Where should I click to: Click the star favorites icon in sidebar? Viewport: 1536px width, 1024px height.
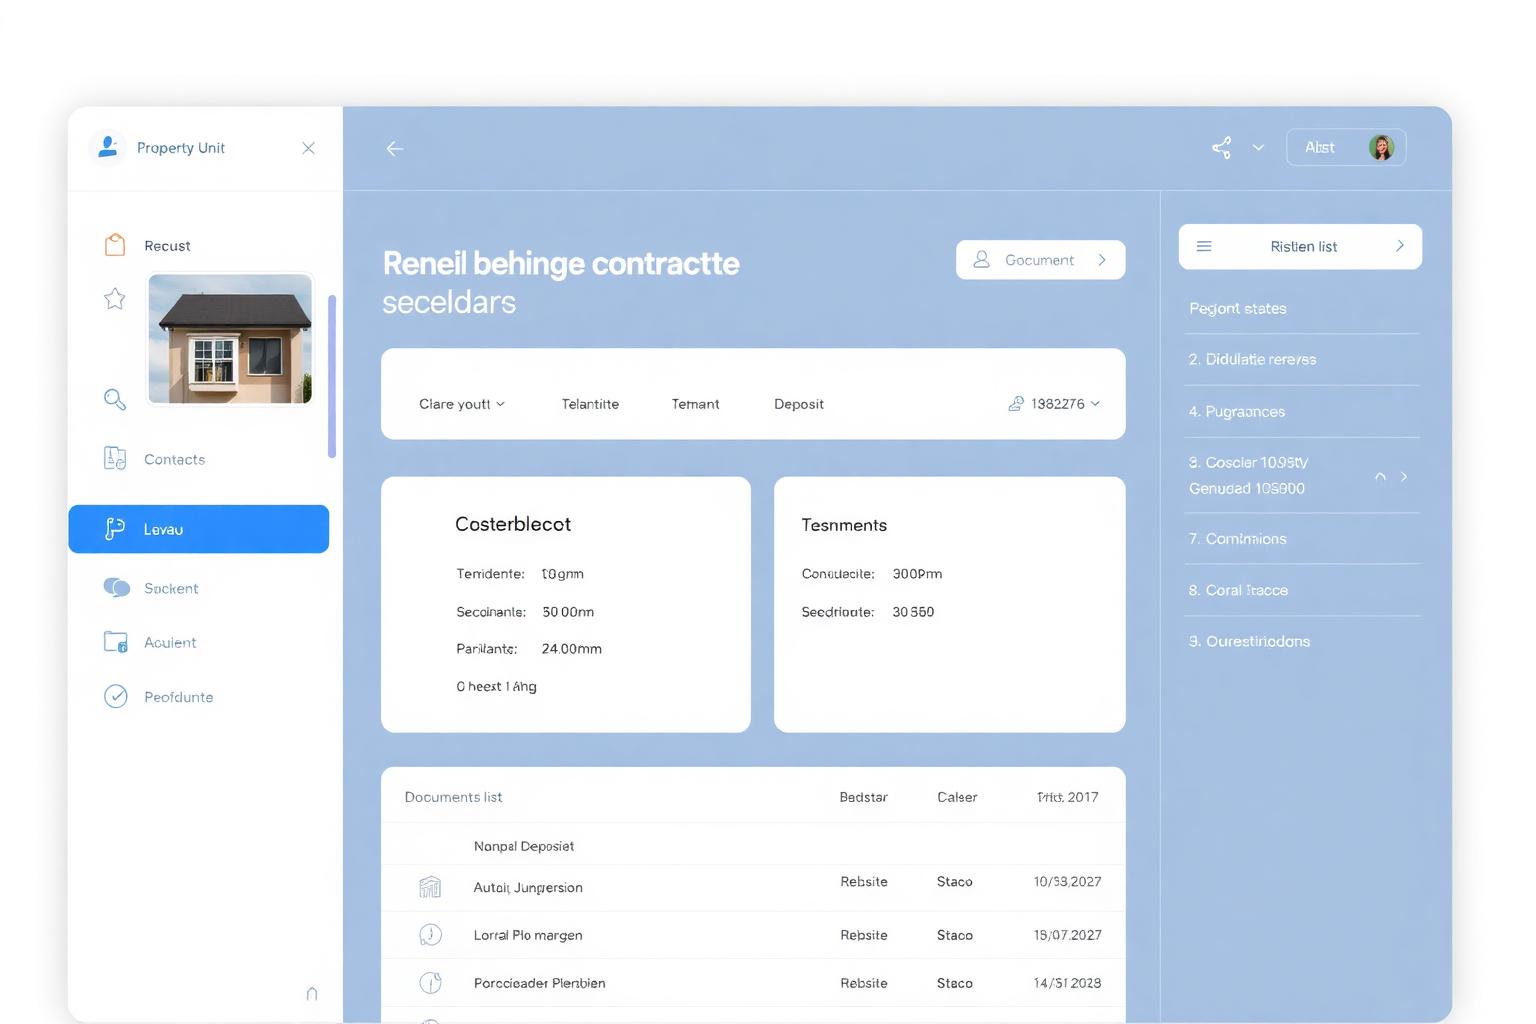coord(115,298)
